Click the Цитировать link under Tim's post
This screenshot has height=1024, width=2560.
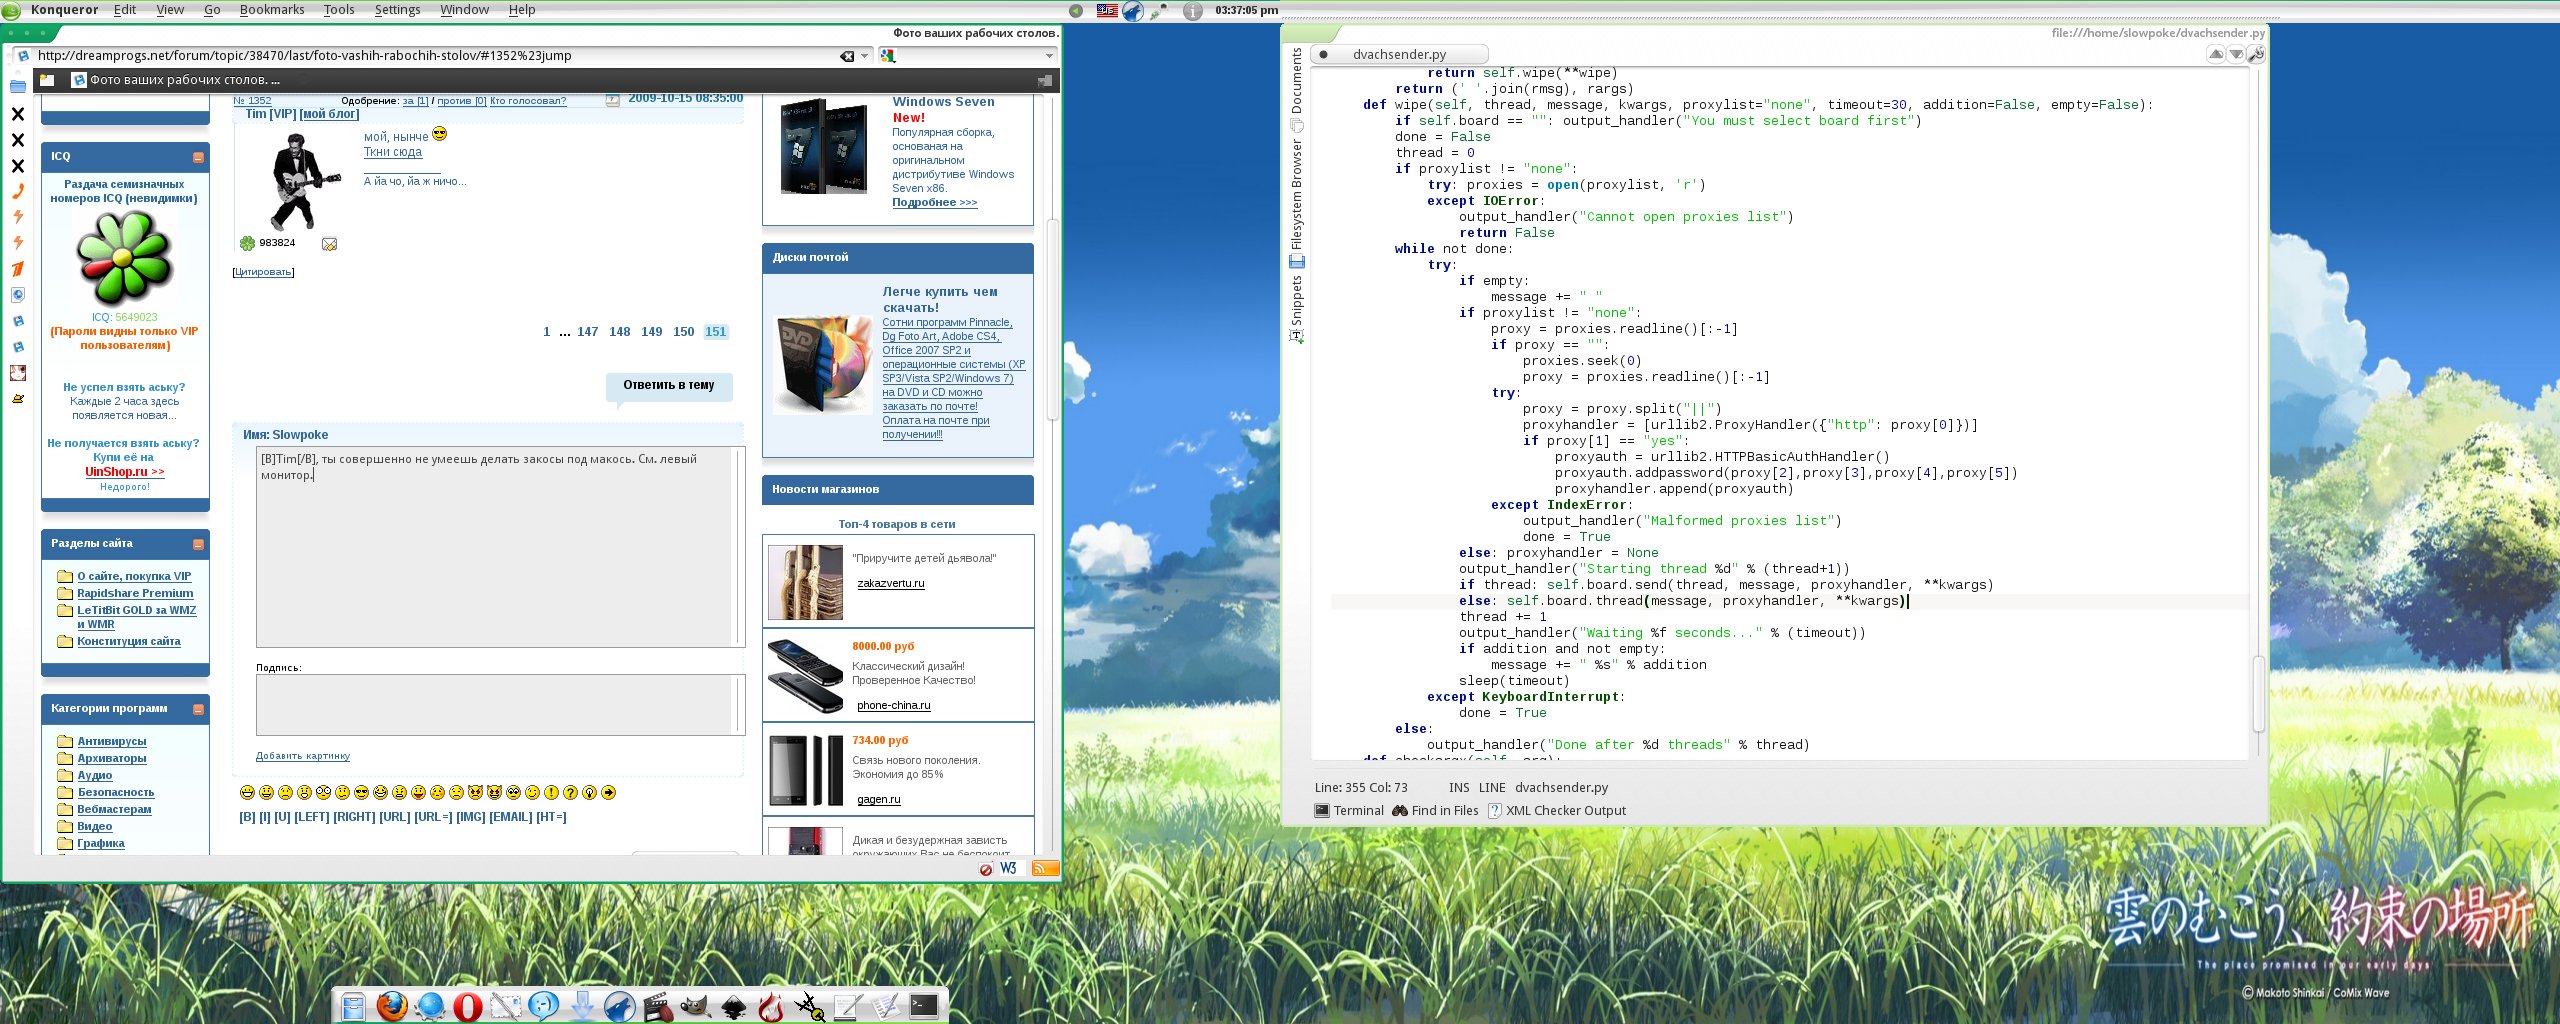[263, 272]
